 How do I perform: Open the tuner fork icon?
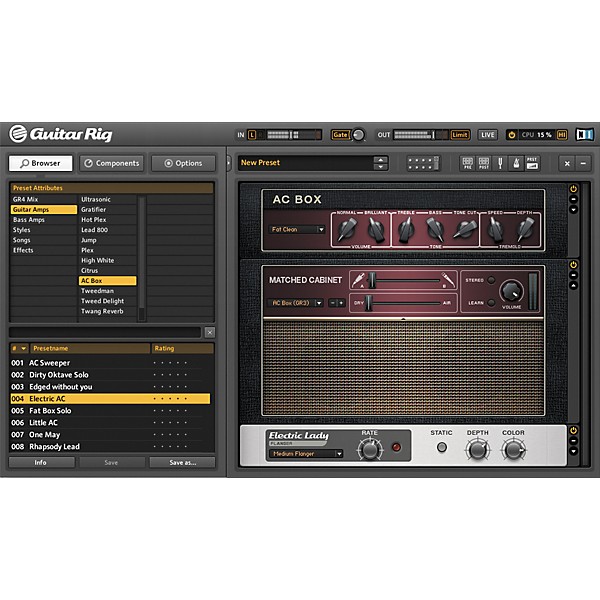(x=500, y=163)
